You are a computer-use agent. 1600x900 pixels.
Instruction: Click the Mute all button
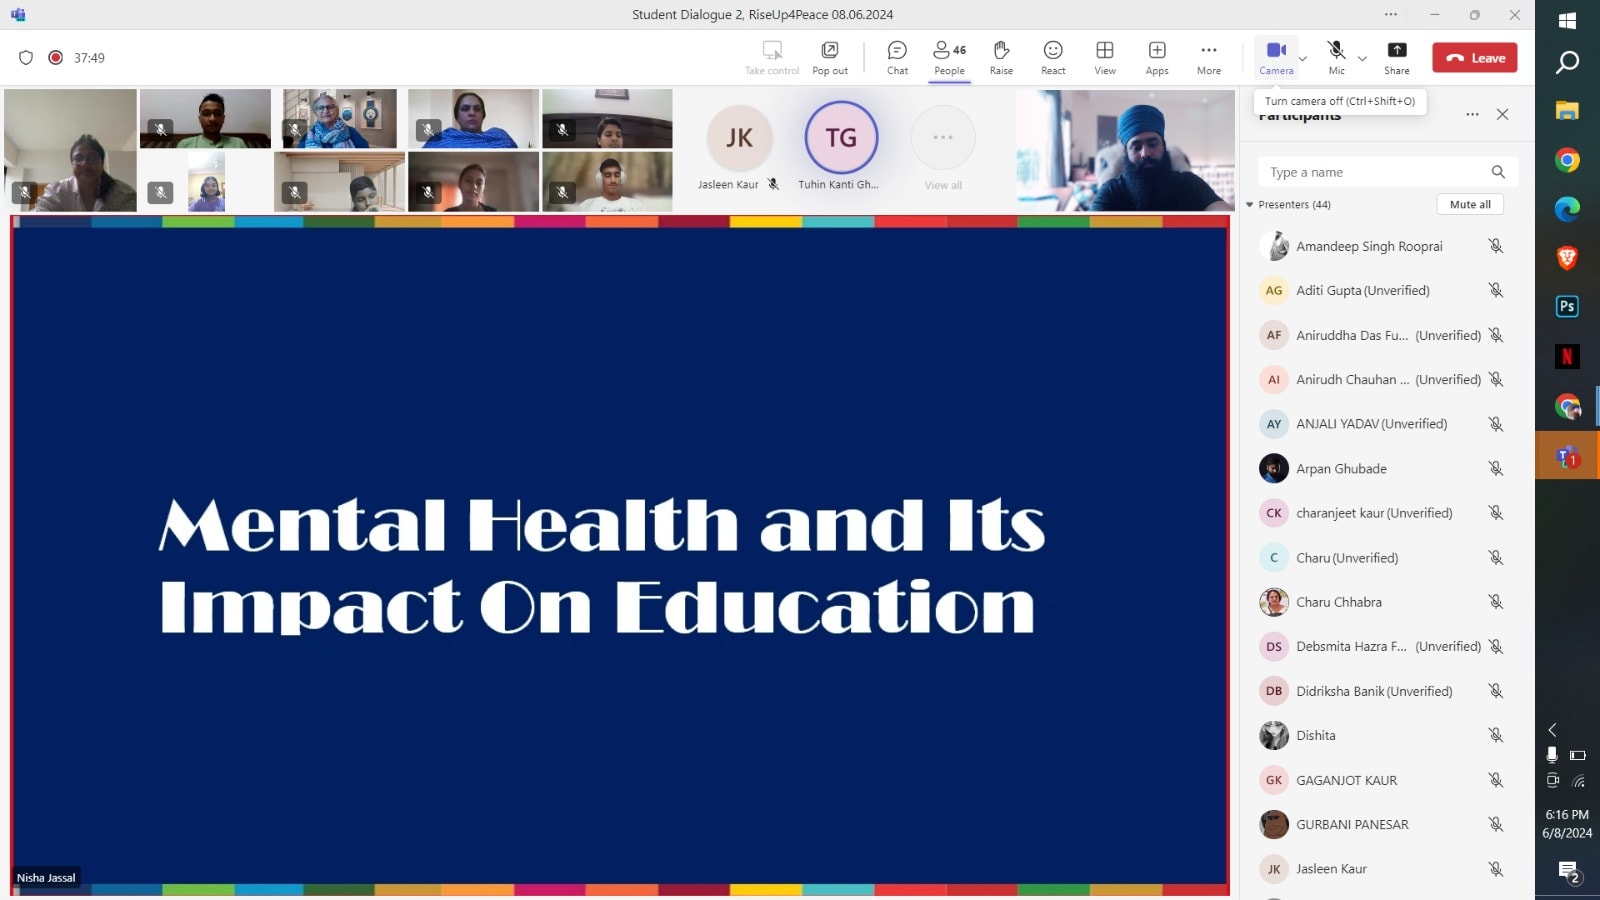[x=1470, y=204]
